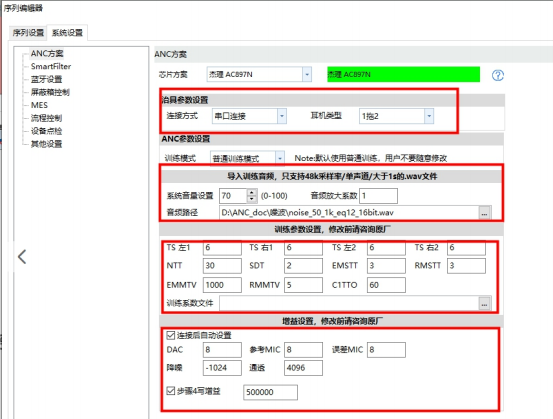Viewport: 553px width, 419px height.
Task: Click the 误差MIC gain input field
Action: coord(386,350)
